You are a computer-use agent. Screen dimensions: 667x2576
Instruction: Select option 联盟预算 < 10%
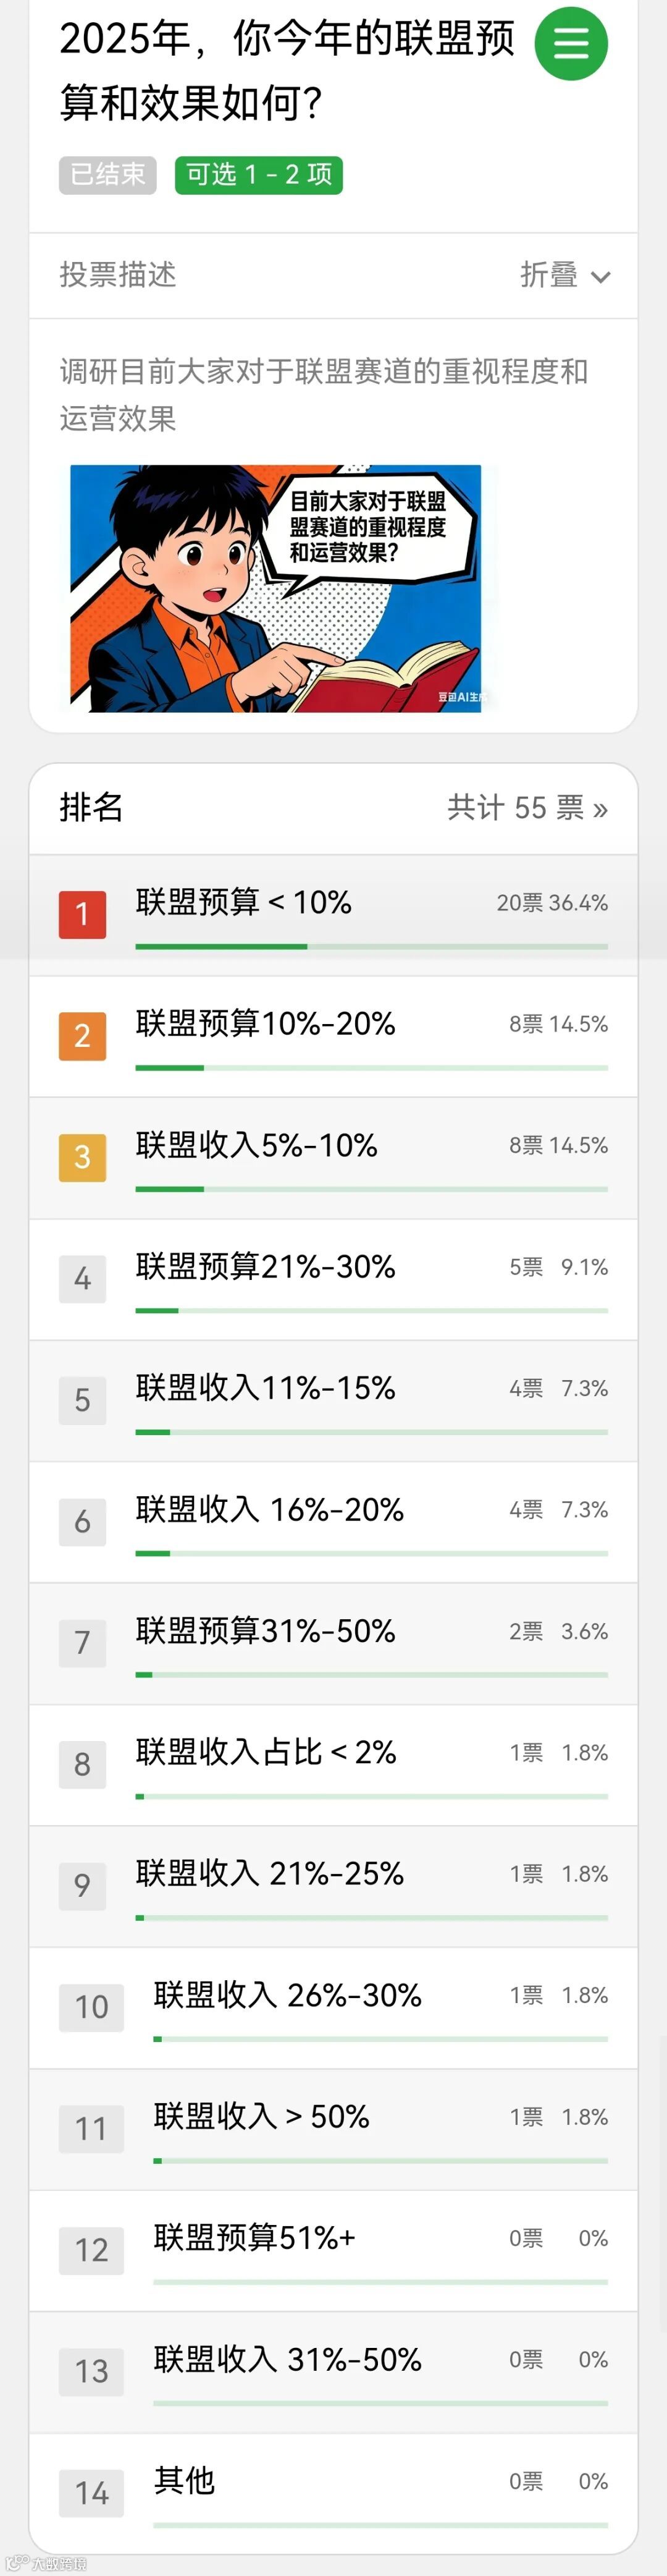coord(333,915)
